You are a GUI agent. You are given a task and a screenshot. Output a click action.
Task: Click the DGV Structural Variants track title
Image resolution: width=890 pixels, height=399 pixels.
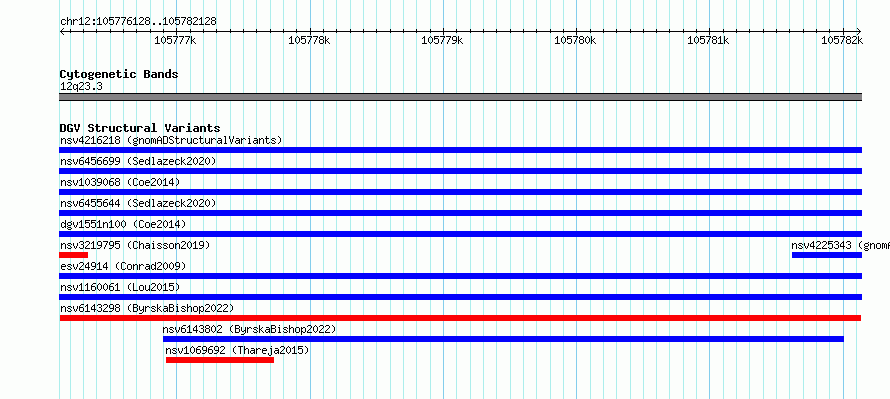pyautogui.click(x=140, y=128)
